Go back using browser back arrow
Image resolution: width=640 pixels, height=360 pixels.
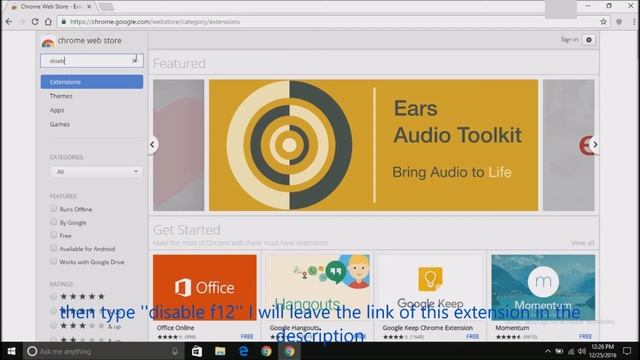point(9,22)
